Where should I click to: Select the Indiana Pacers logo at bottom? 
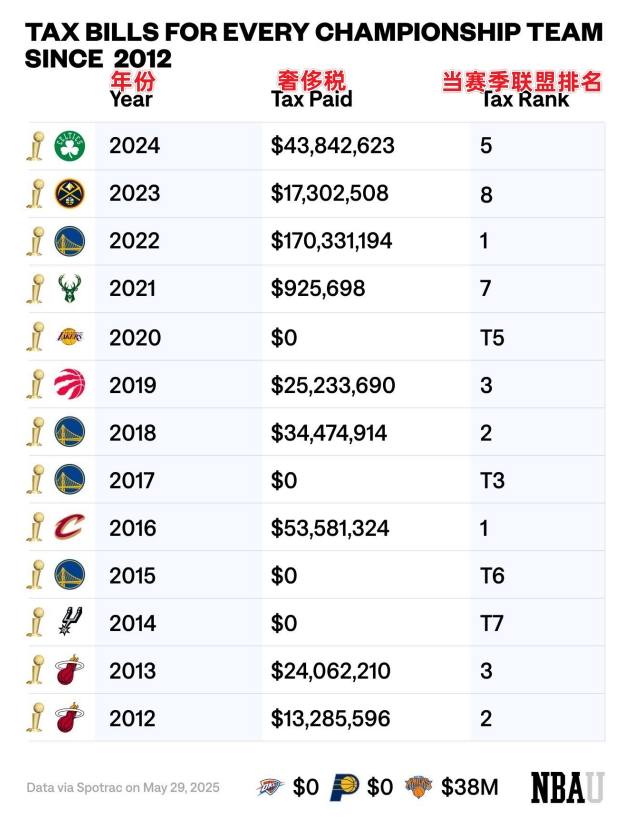(x=344, y=787)
